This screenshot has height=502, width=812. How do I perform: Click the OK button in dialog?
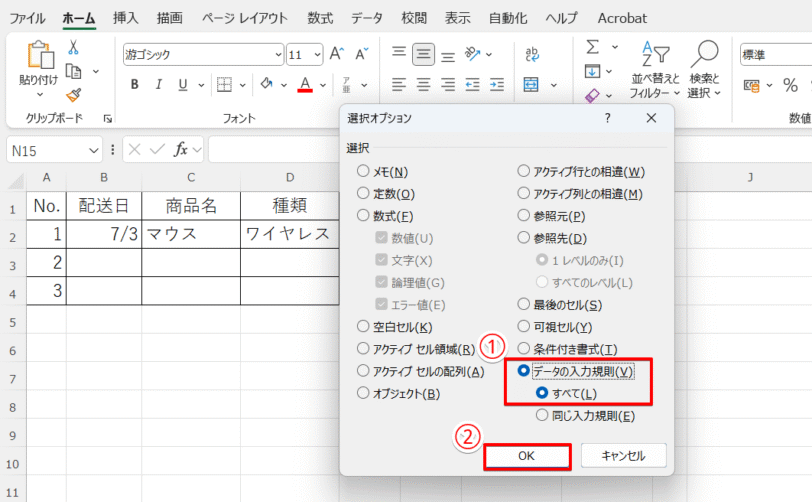(527, 456)
